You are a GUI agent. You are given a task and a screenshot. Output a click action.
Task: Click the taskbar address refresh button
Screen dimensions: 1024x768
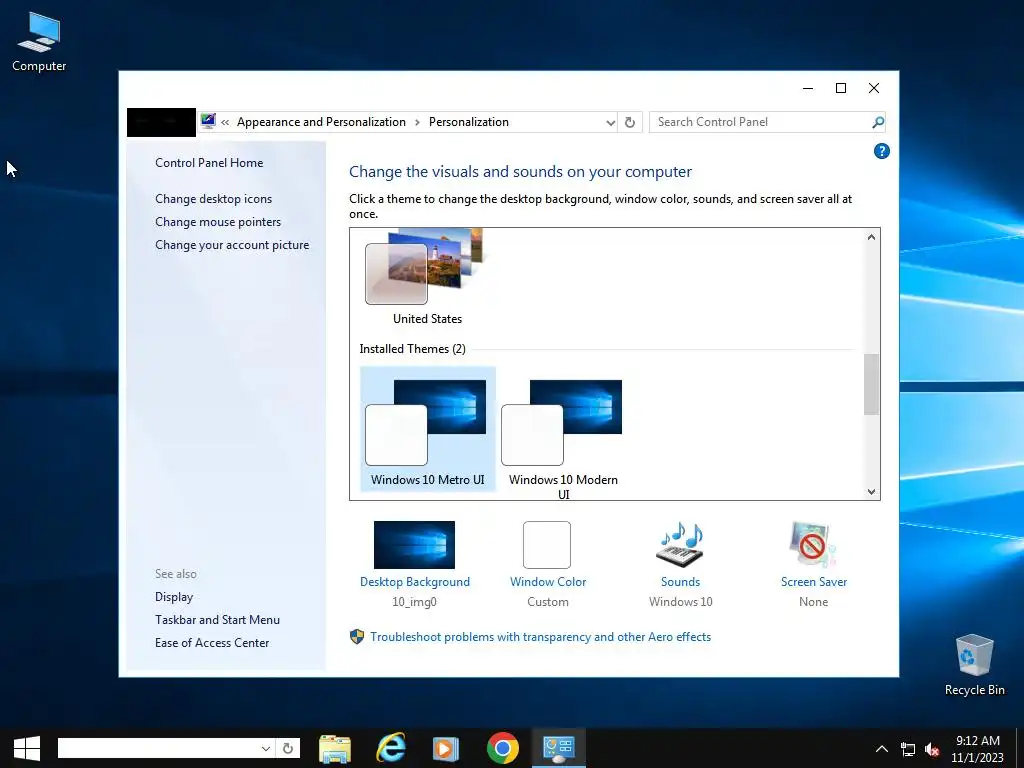pyautogui.click(x=288, y=748)
